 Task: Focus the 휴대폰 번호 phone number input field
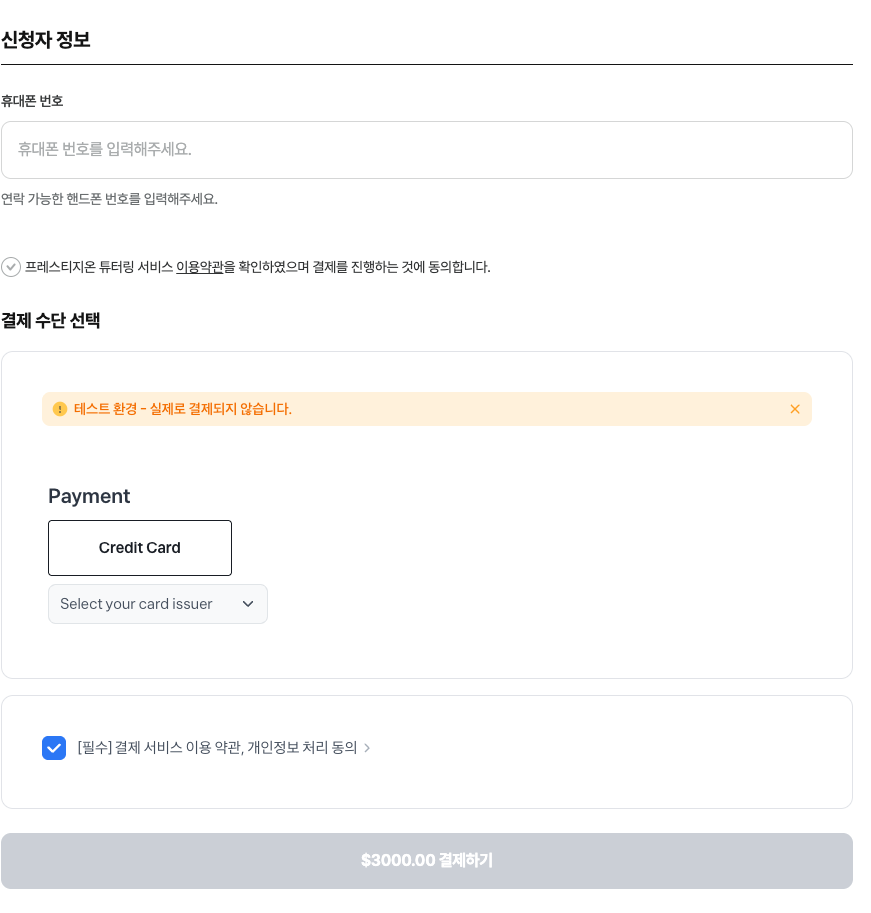click(427, 150)
